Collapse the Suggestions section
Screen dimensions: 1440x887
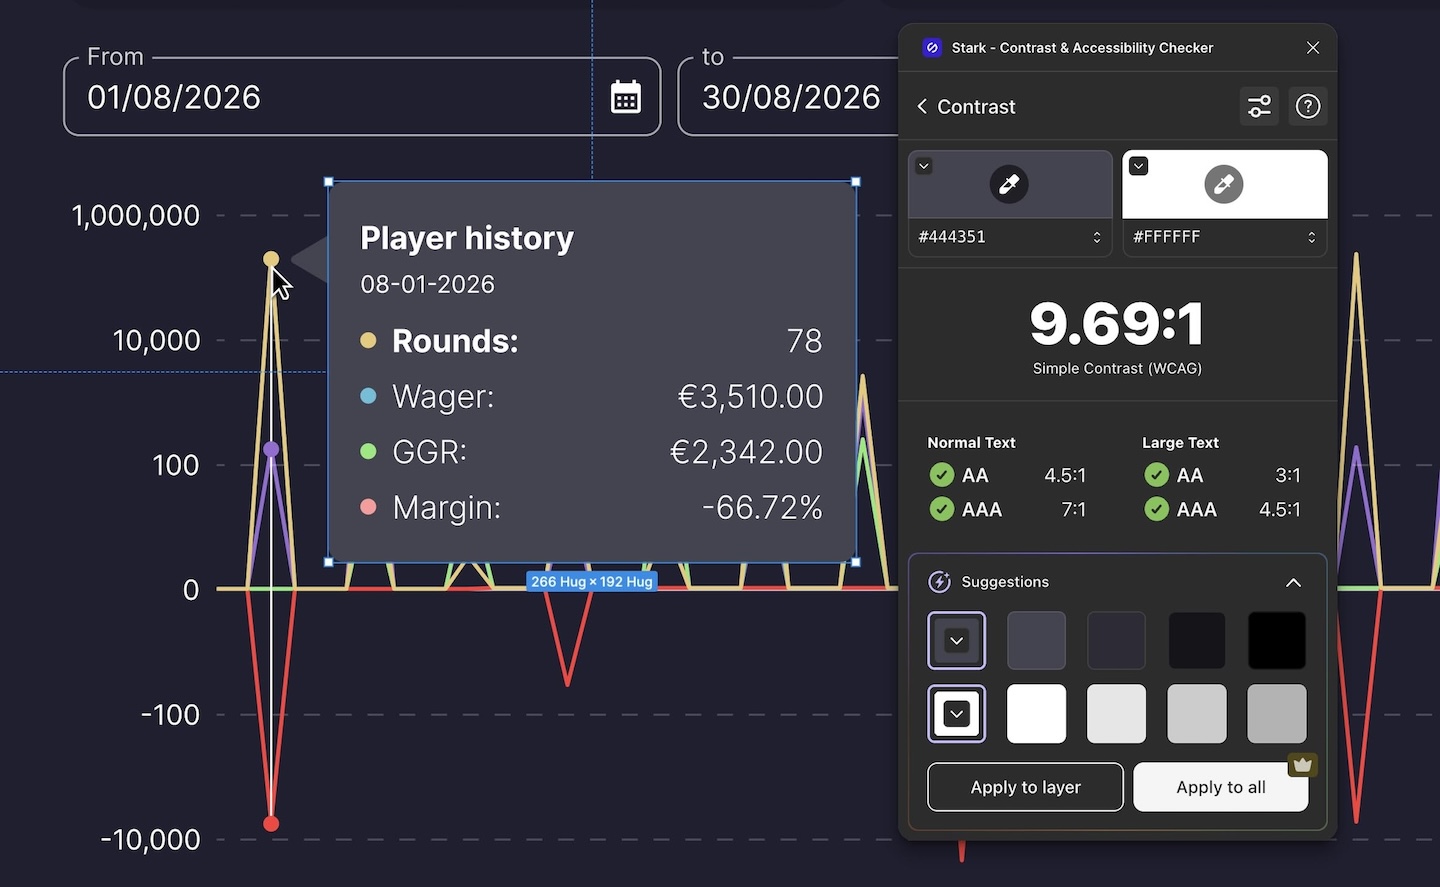coord(1293,582)
